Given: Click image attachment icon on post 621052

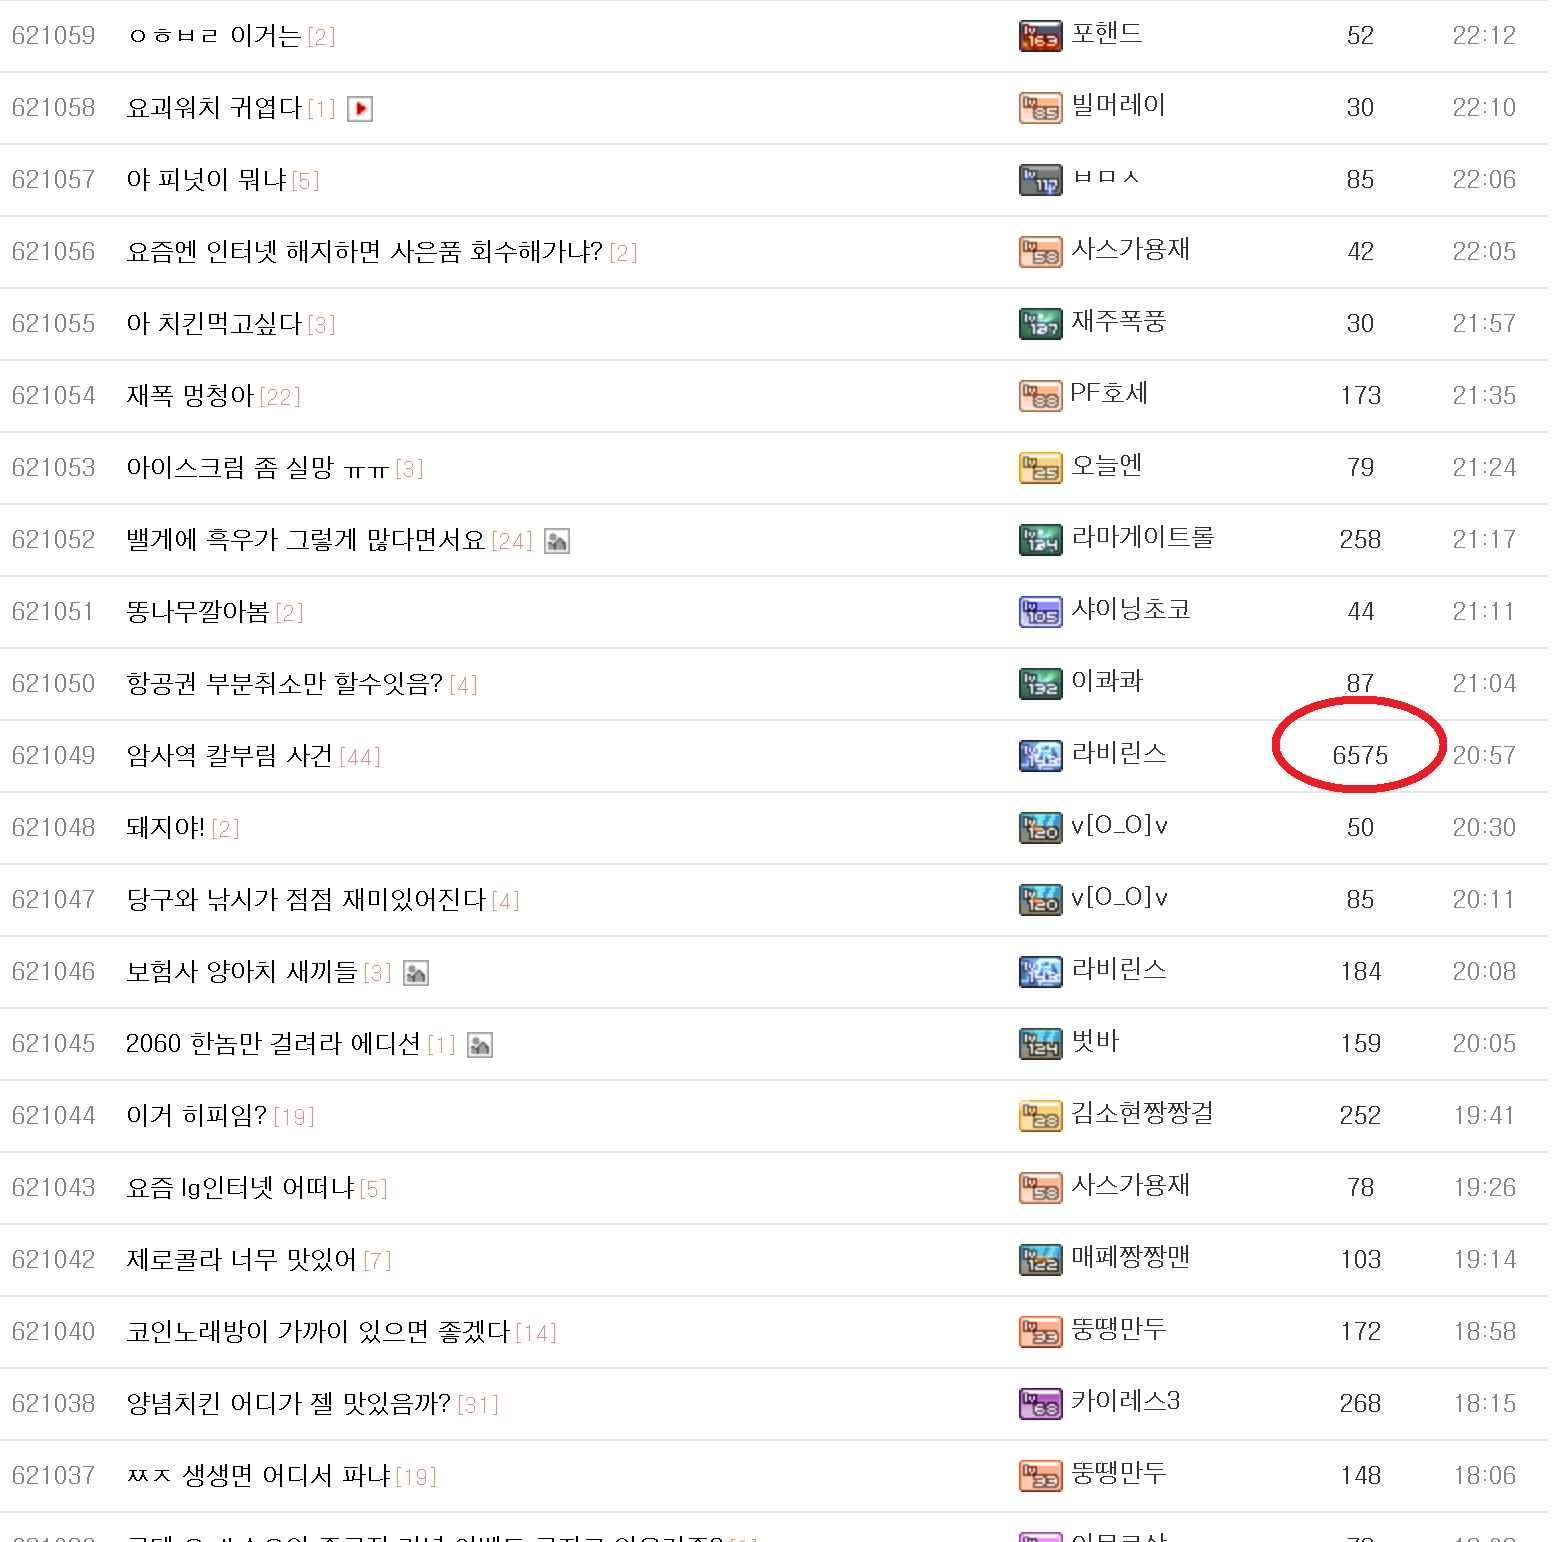Looking at the screenshot, I should (x=557, y=541).
